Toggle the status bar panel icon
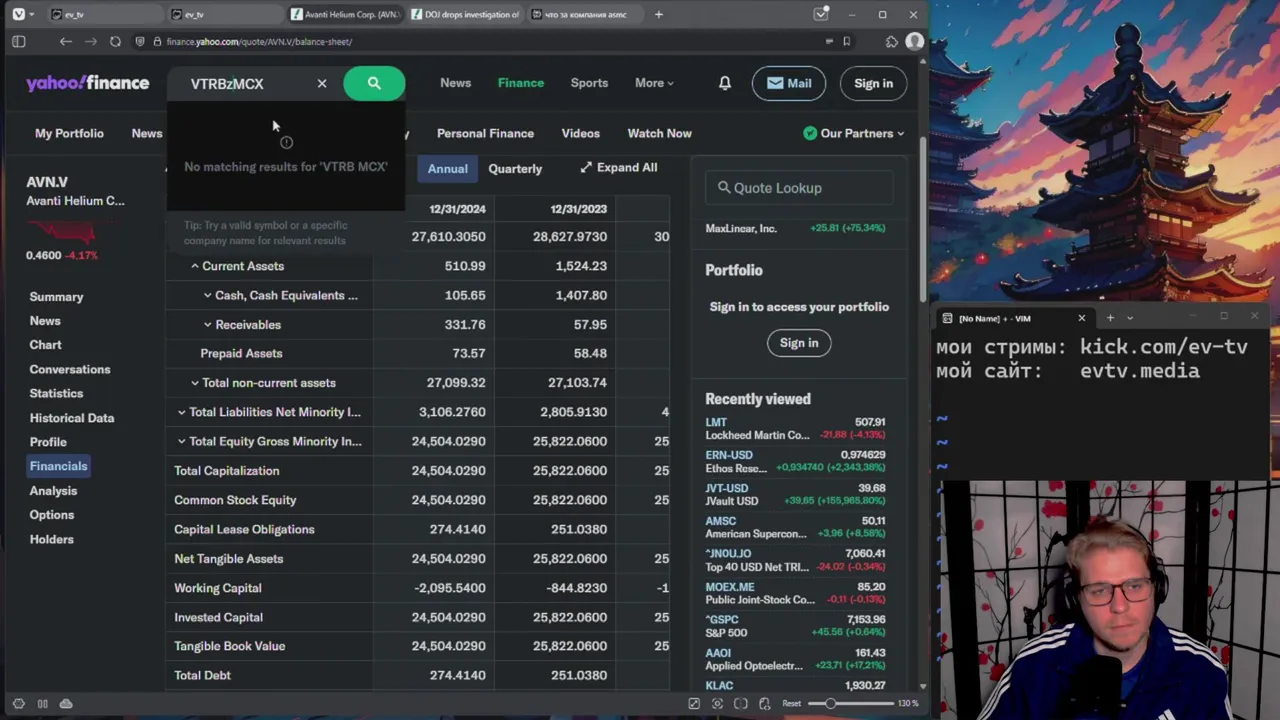 (42, 704)
